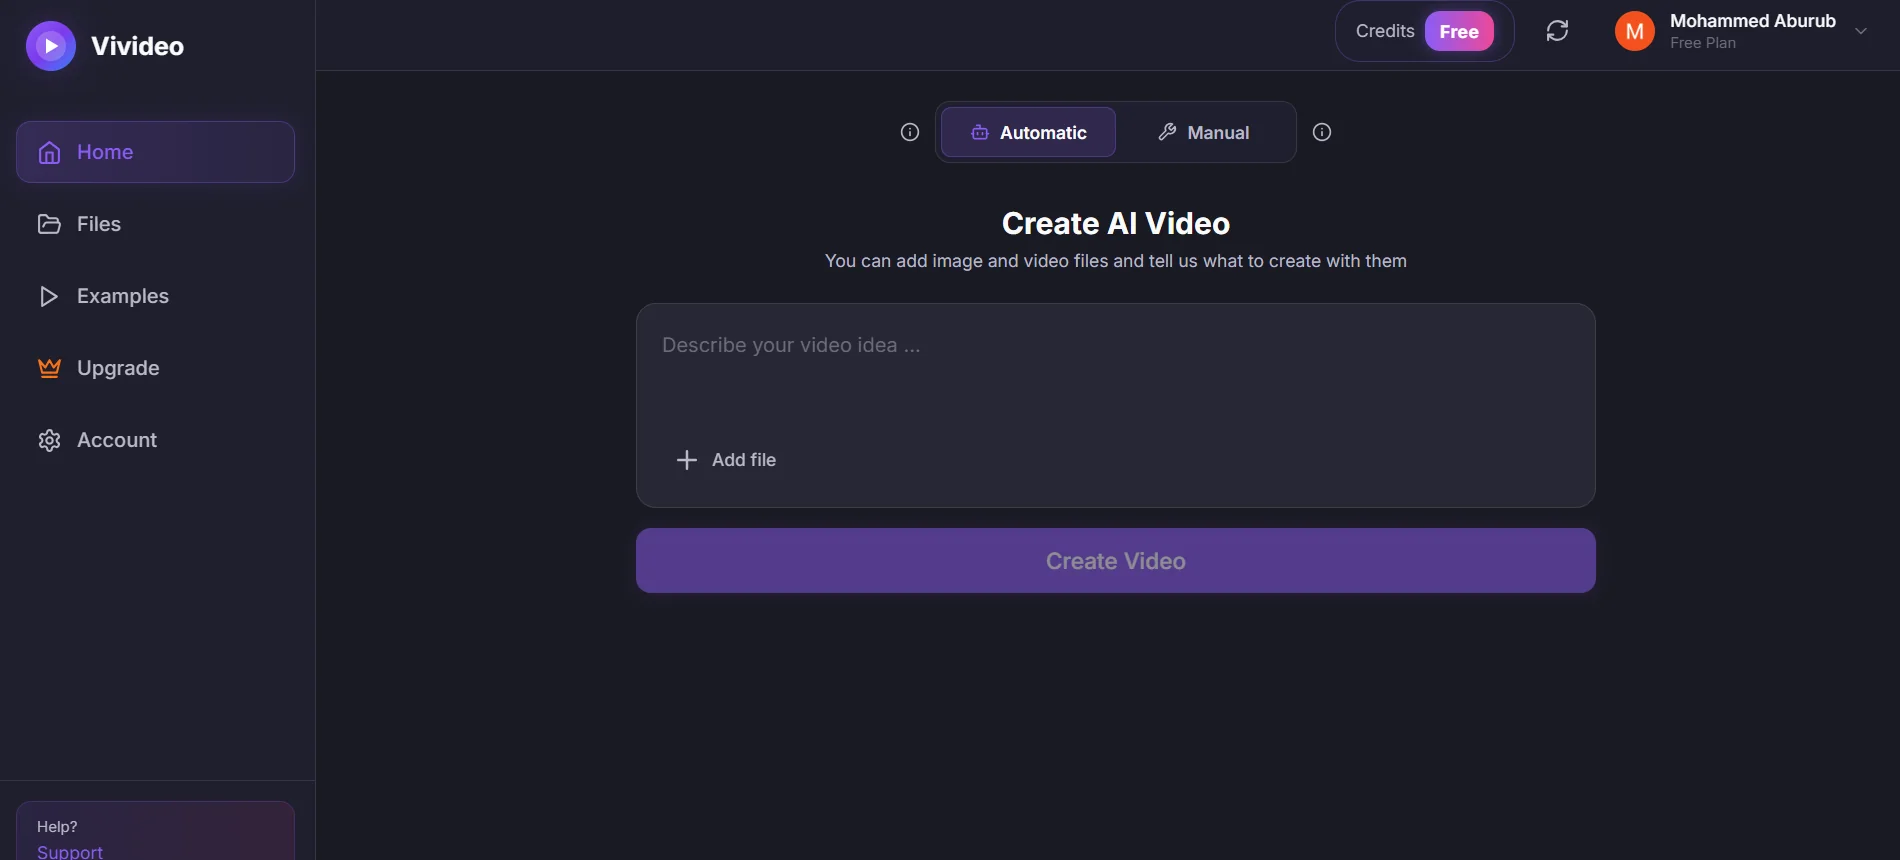The image size is (1900, 860).
Task: Click info icon right of Manual mode
Action: pyautogui.click(x=1322, y=132)
